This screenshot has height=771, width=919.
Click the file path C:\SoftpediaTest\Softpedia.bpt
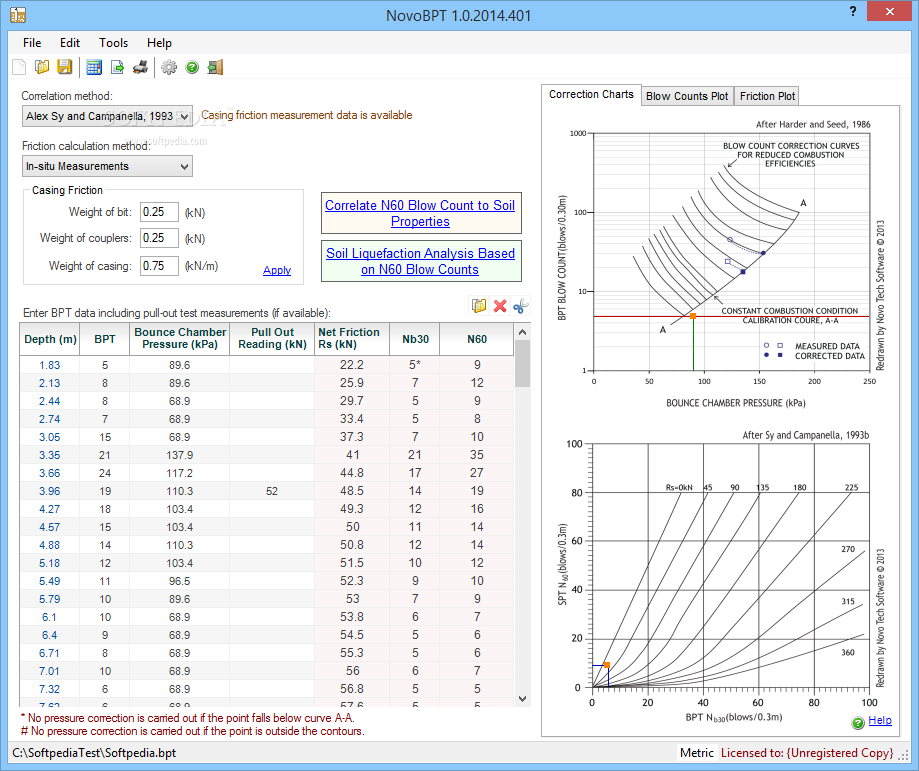pos(94,753)
